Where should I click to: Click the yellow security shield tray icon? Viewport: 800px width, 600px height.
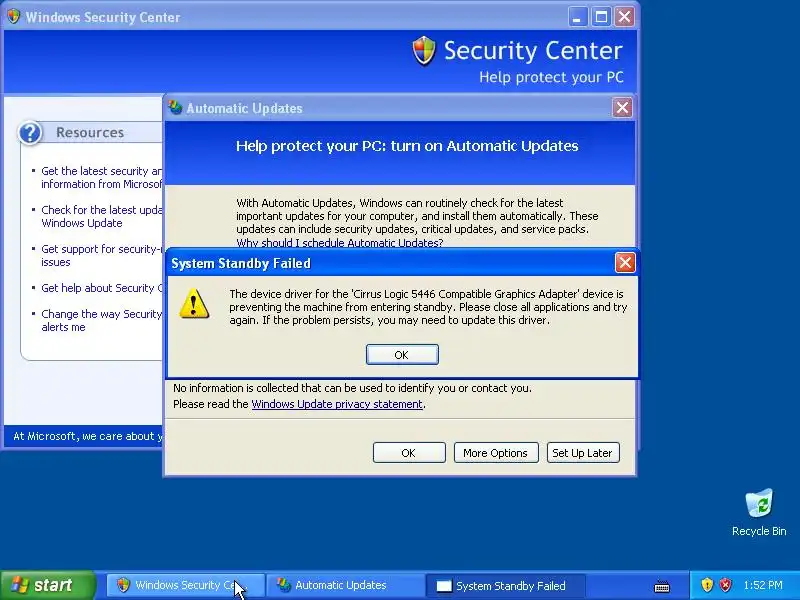click(x=707, y=585)
